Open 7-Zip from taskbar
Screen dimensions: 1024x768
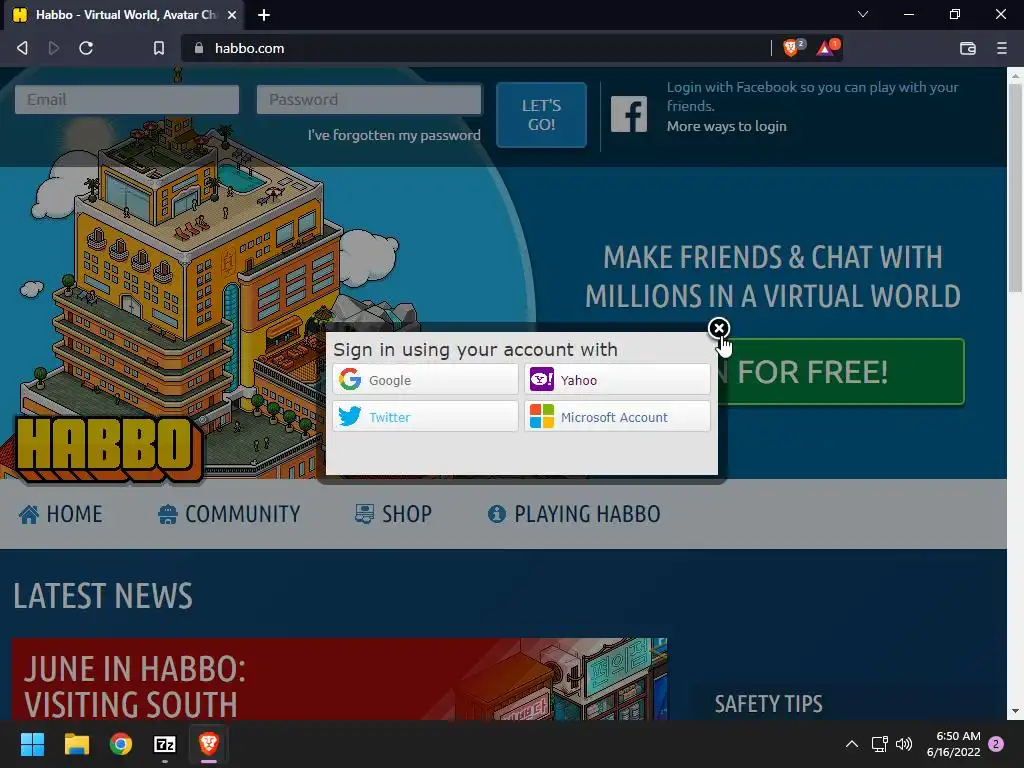click(x=165, y=744)
